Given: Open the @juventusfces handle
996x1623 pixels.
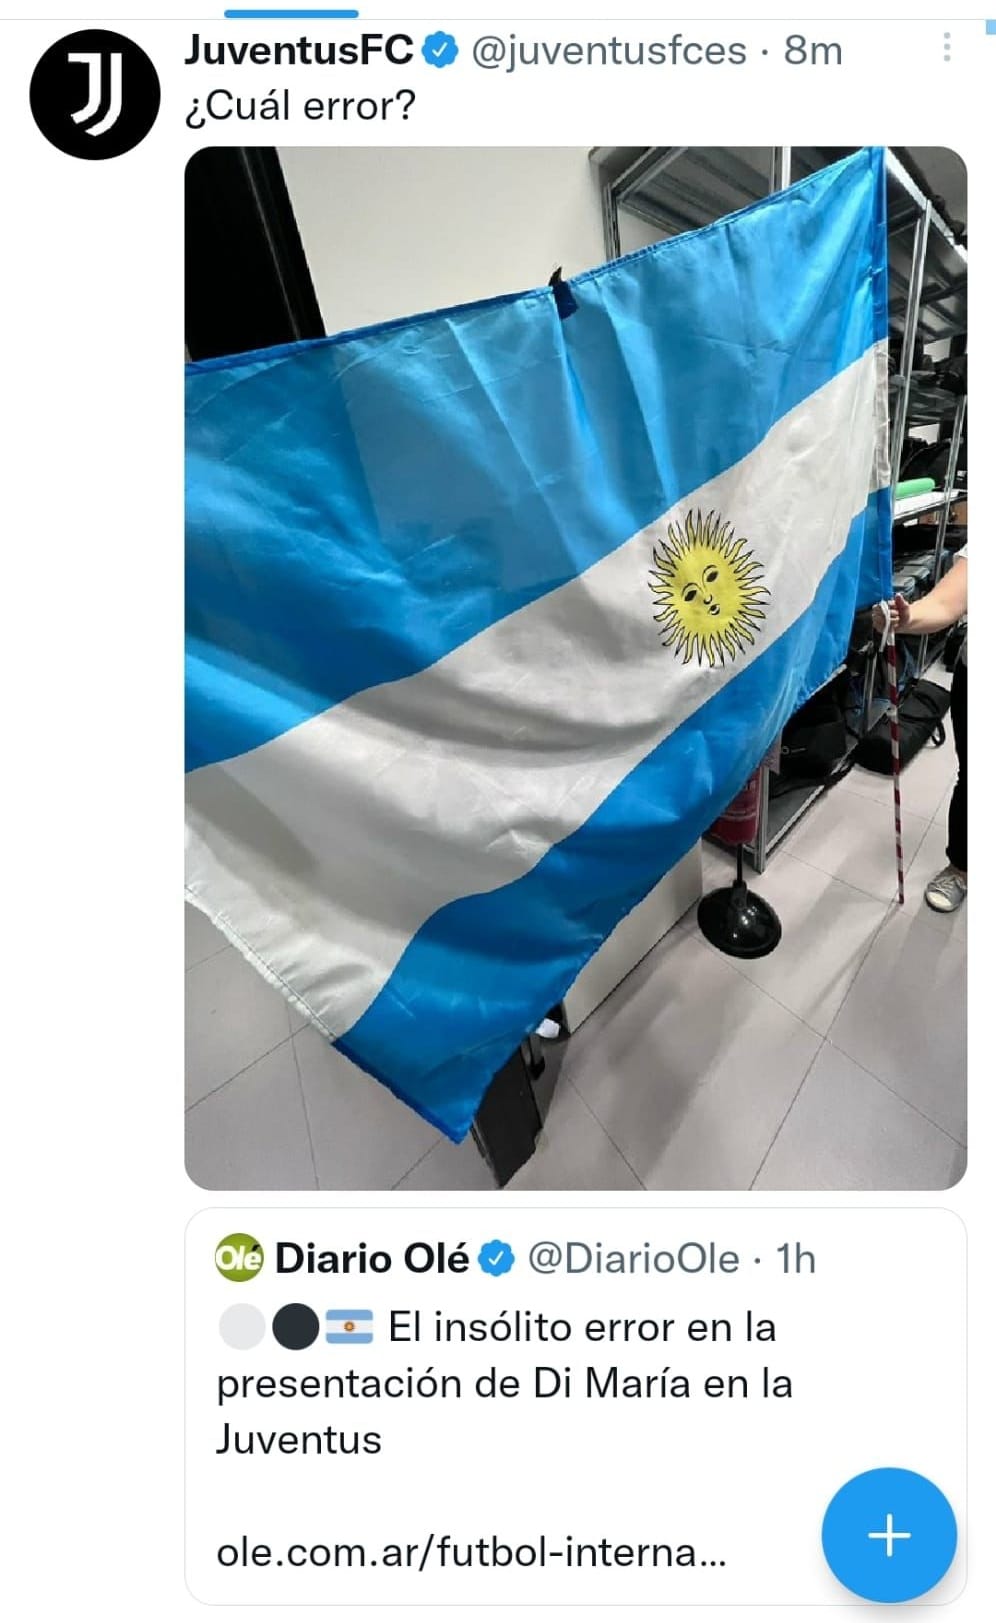Looking at the screenshot, I should click(x=608, y=50).
